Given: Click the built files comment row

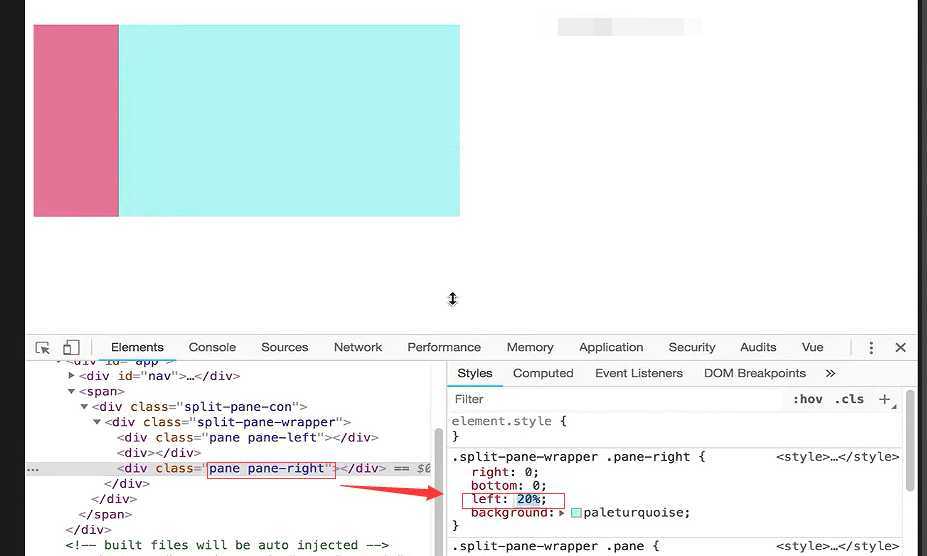Looking at the screenshot, I should point(227,545).
